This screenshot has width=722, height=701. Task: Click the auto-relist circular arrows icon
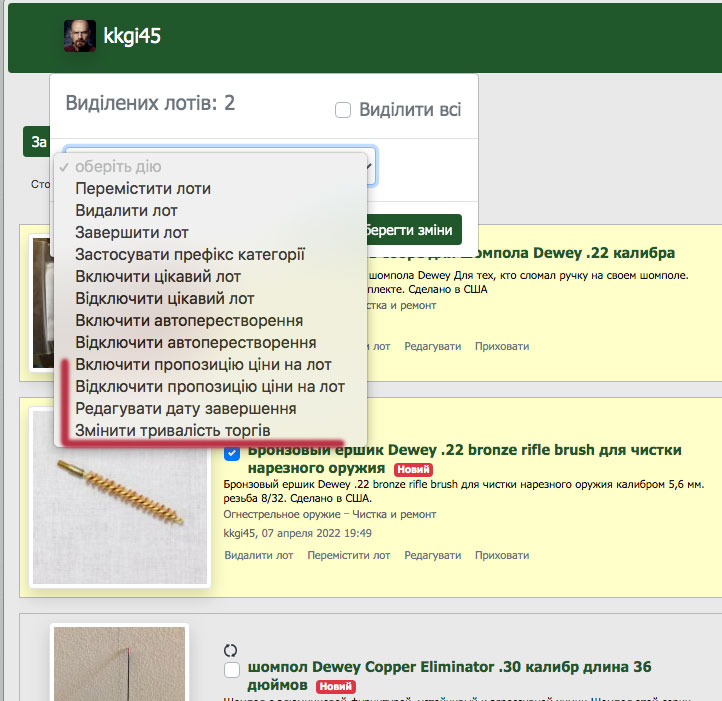pyautogui.click(x=230, y=650)
